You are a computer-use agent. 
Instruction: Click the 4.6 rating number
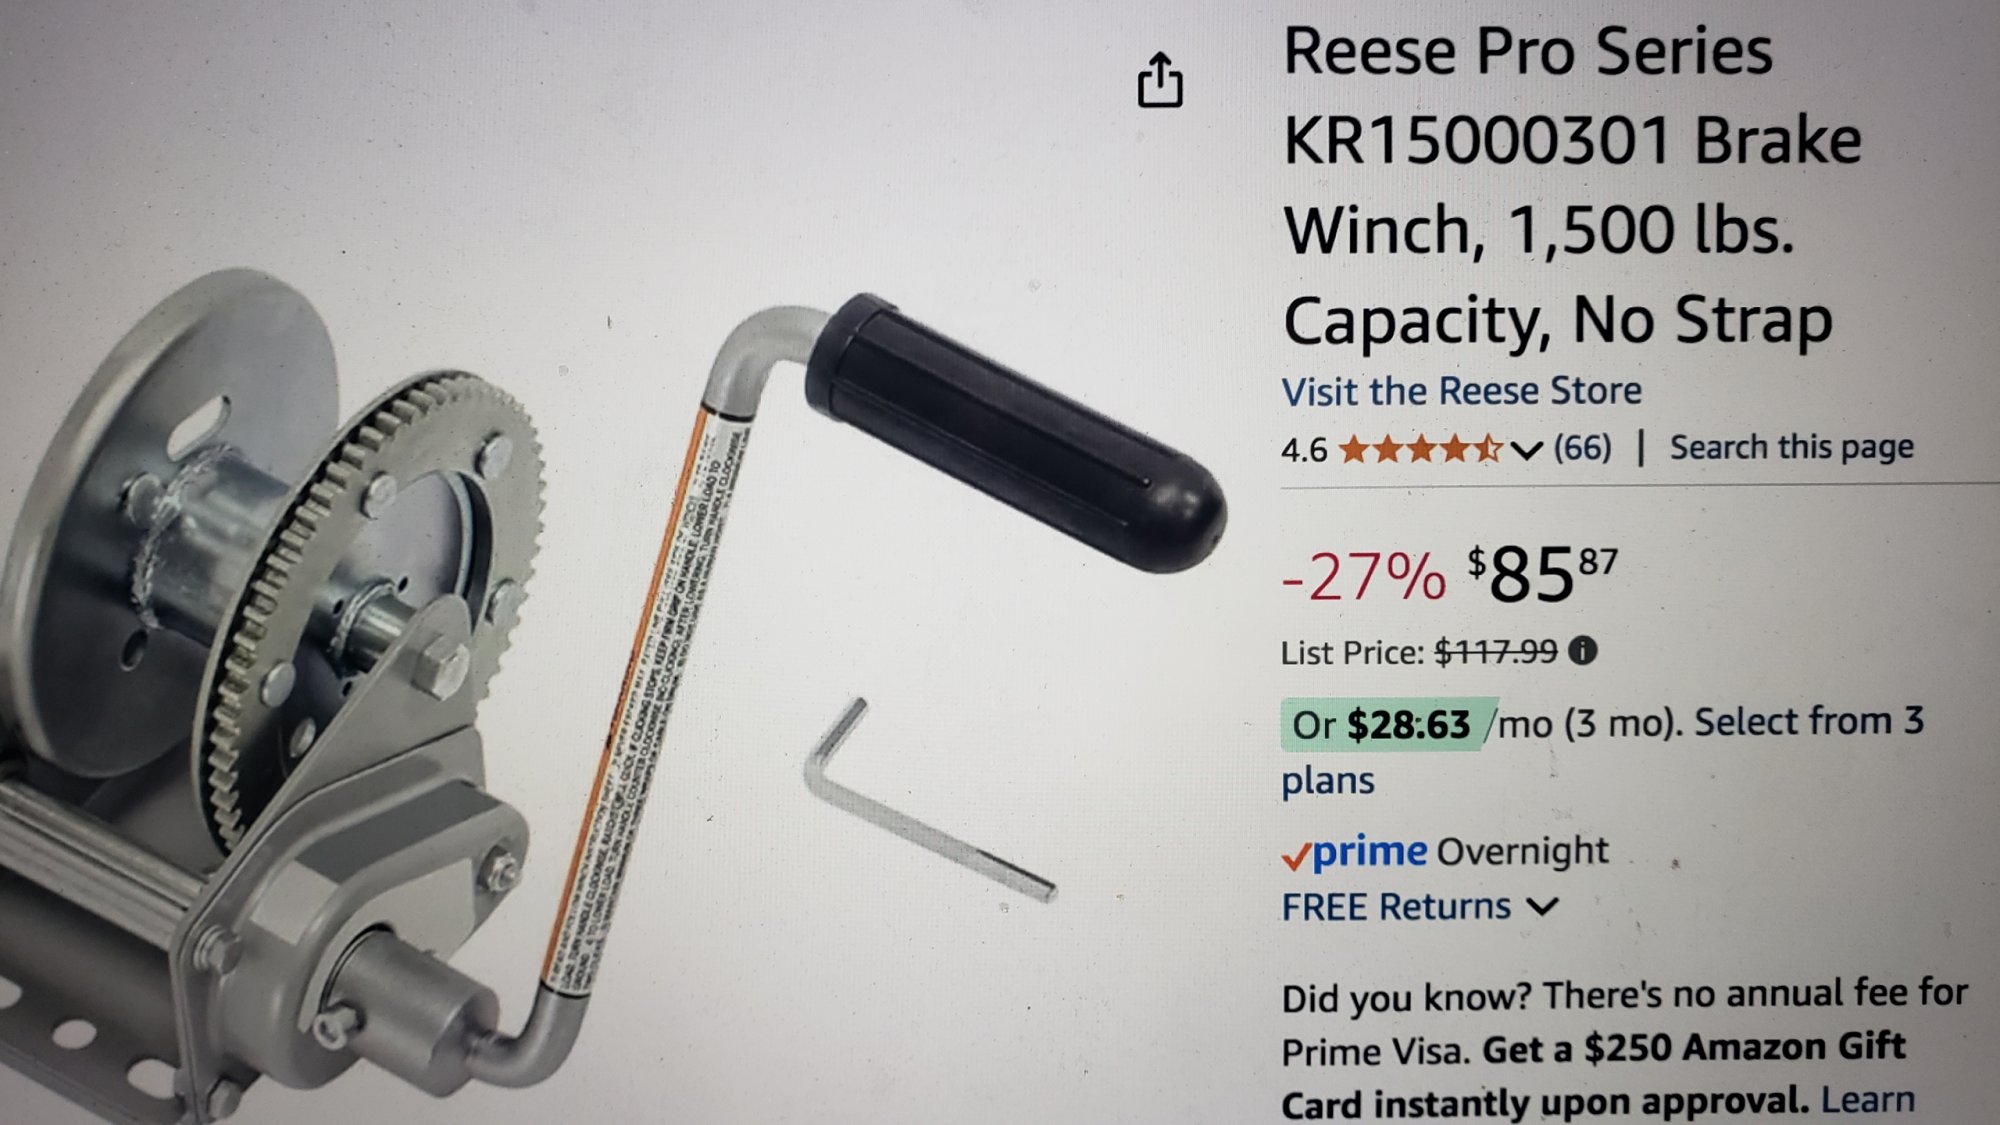click(1304, 450)
